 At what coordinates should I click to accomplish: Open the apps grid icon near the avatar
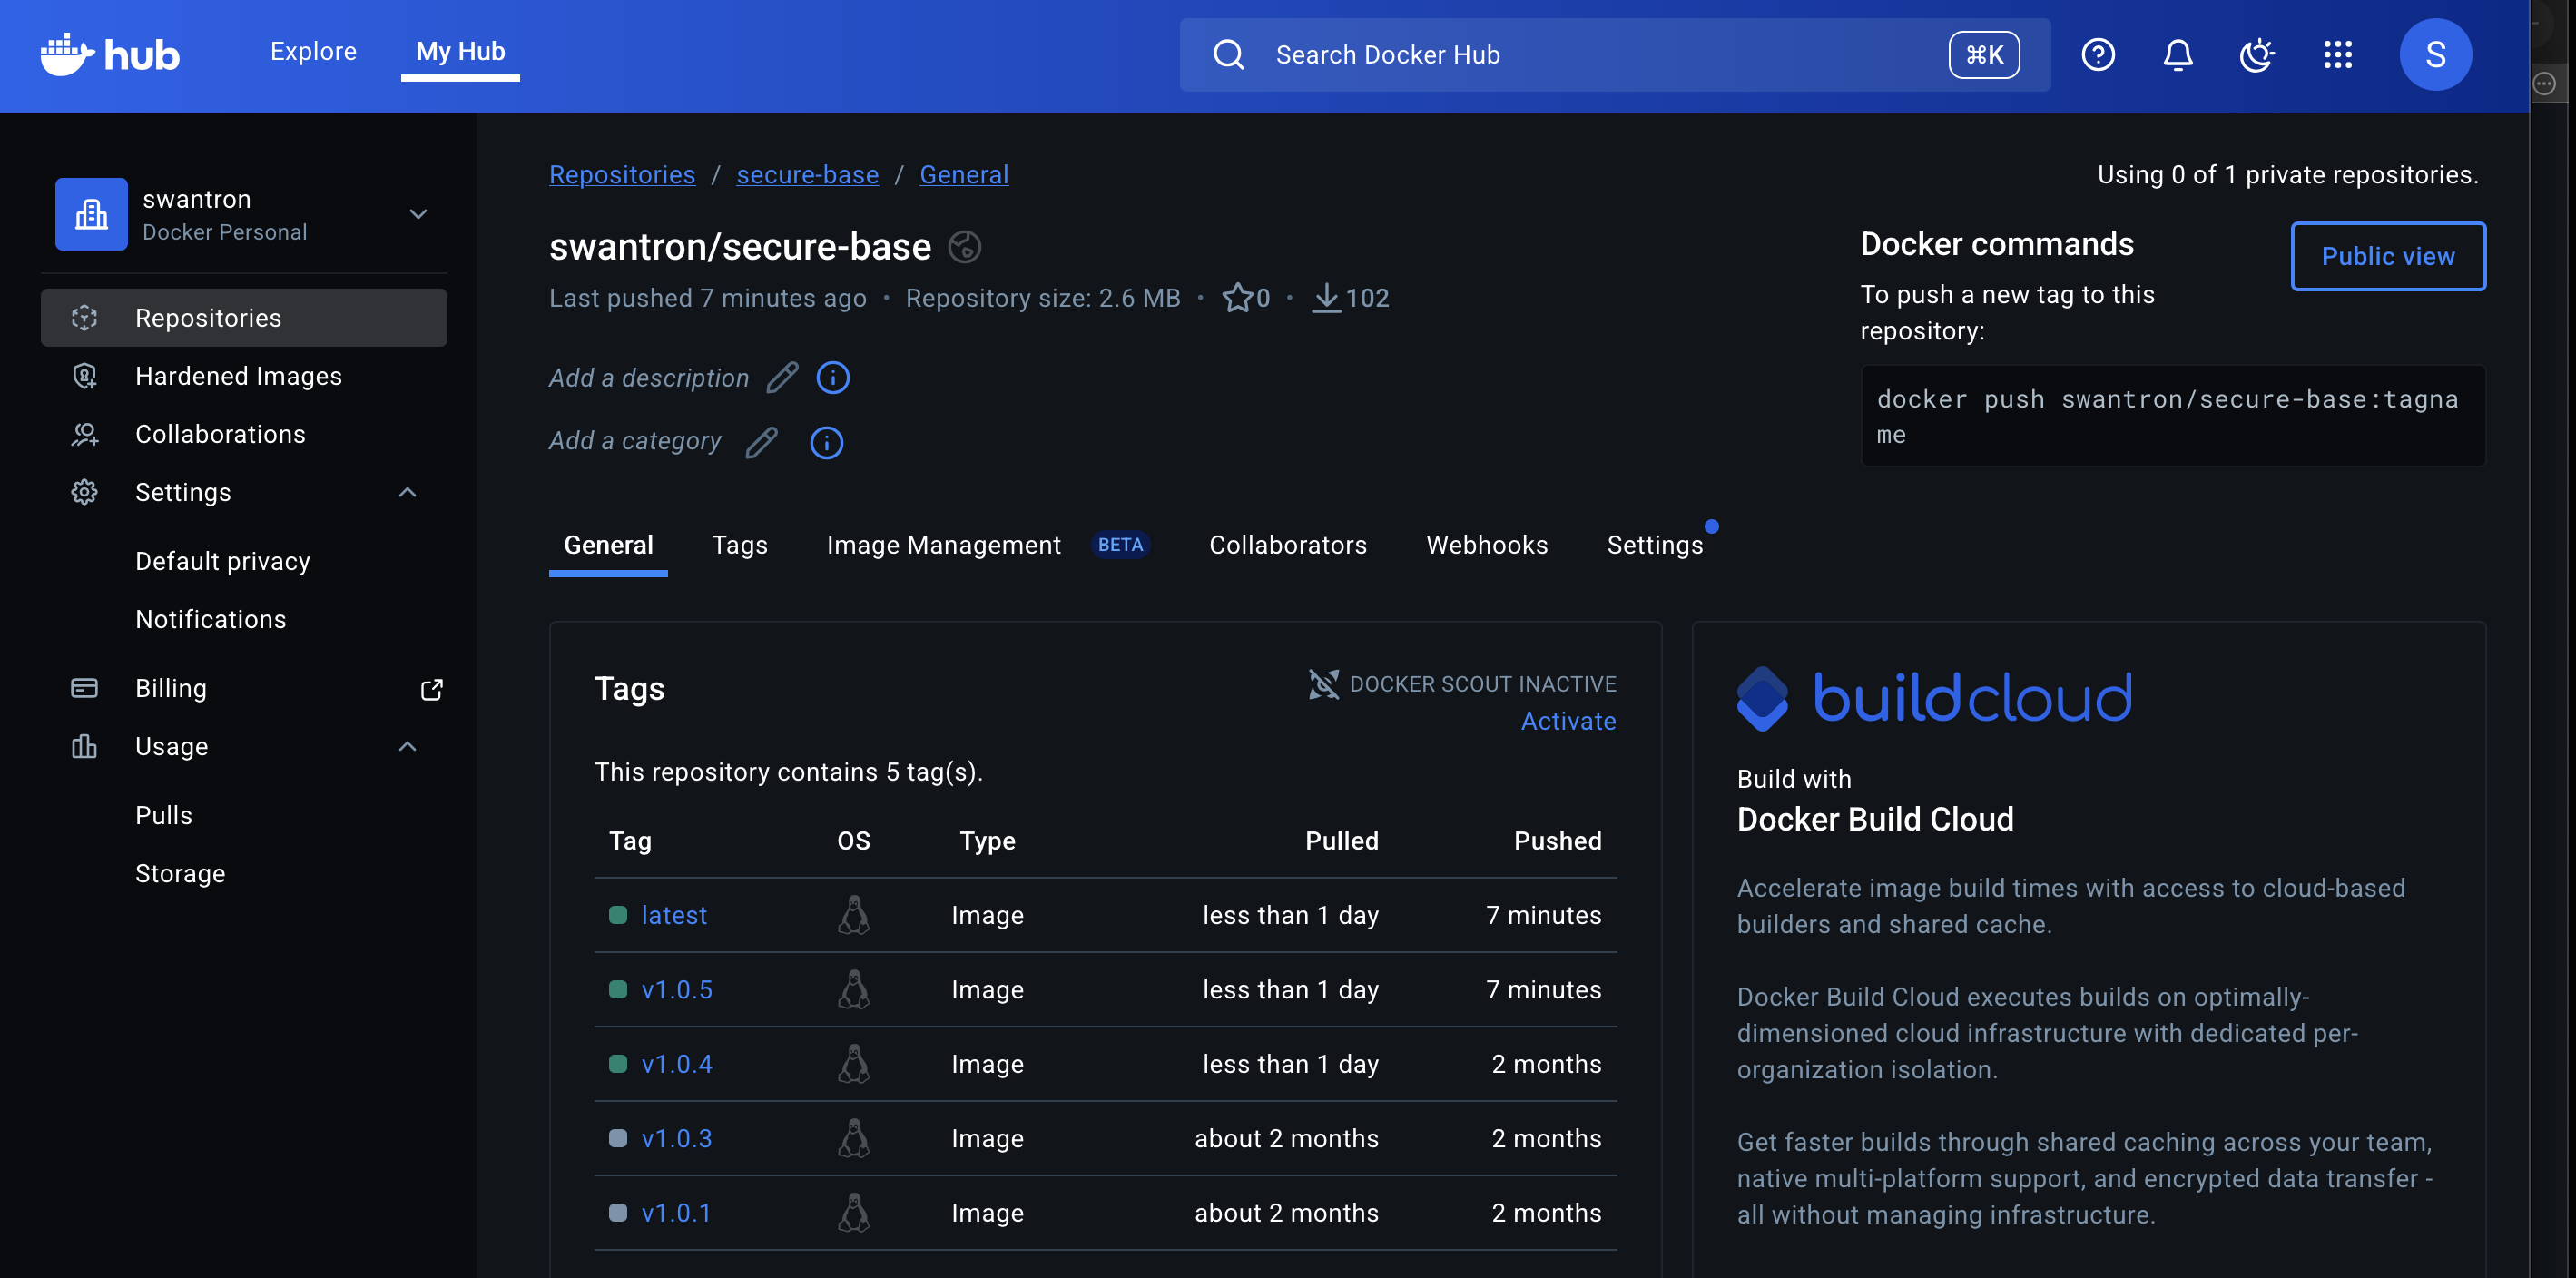[x=2338, y=55]
